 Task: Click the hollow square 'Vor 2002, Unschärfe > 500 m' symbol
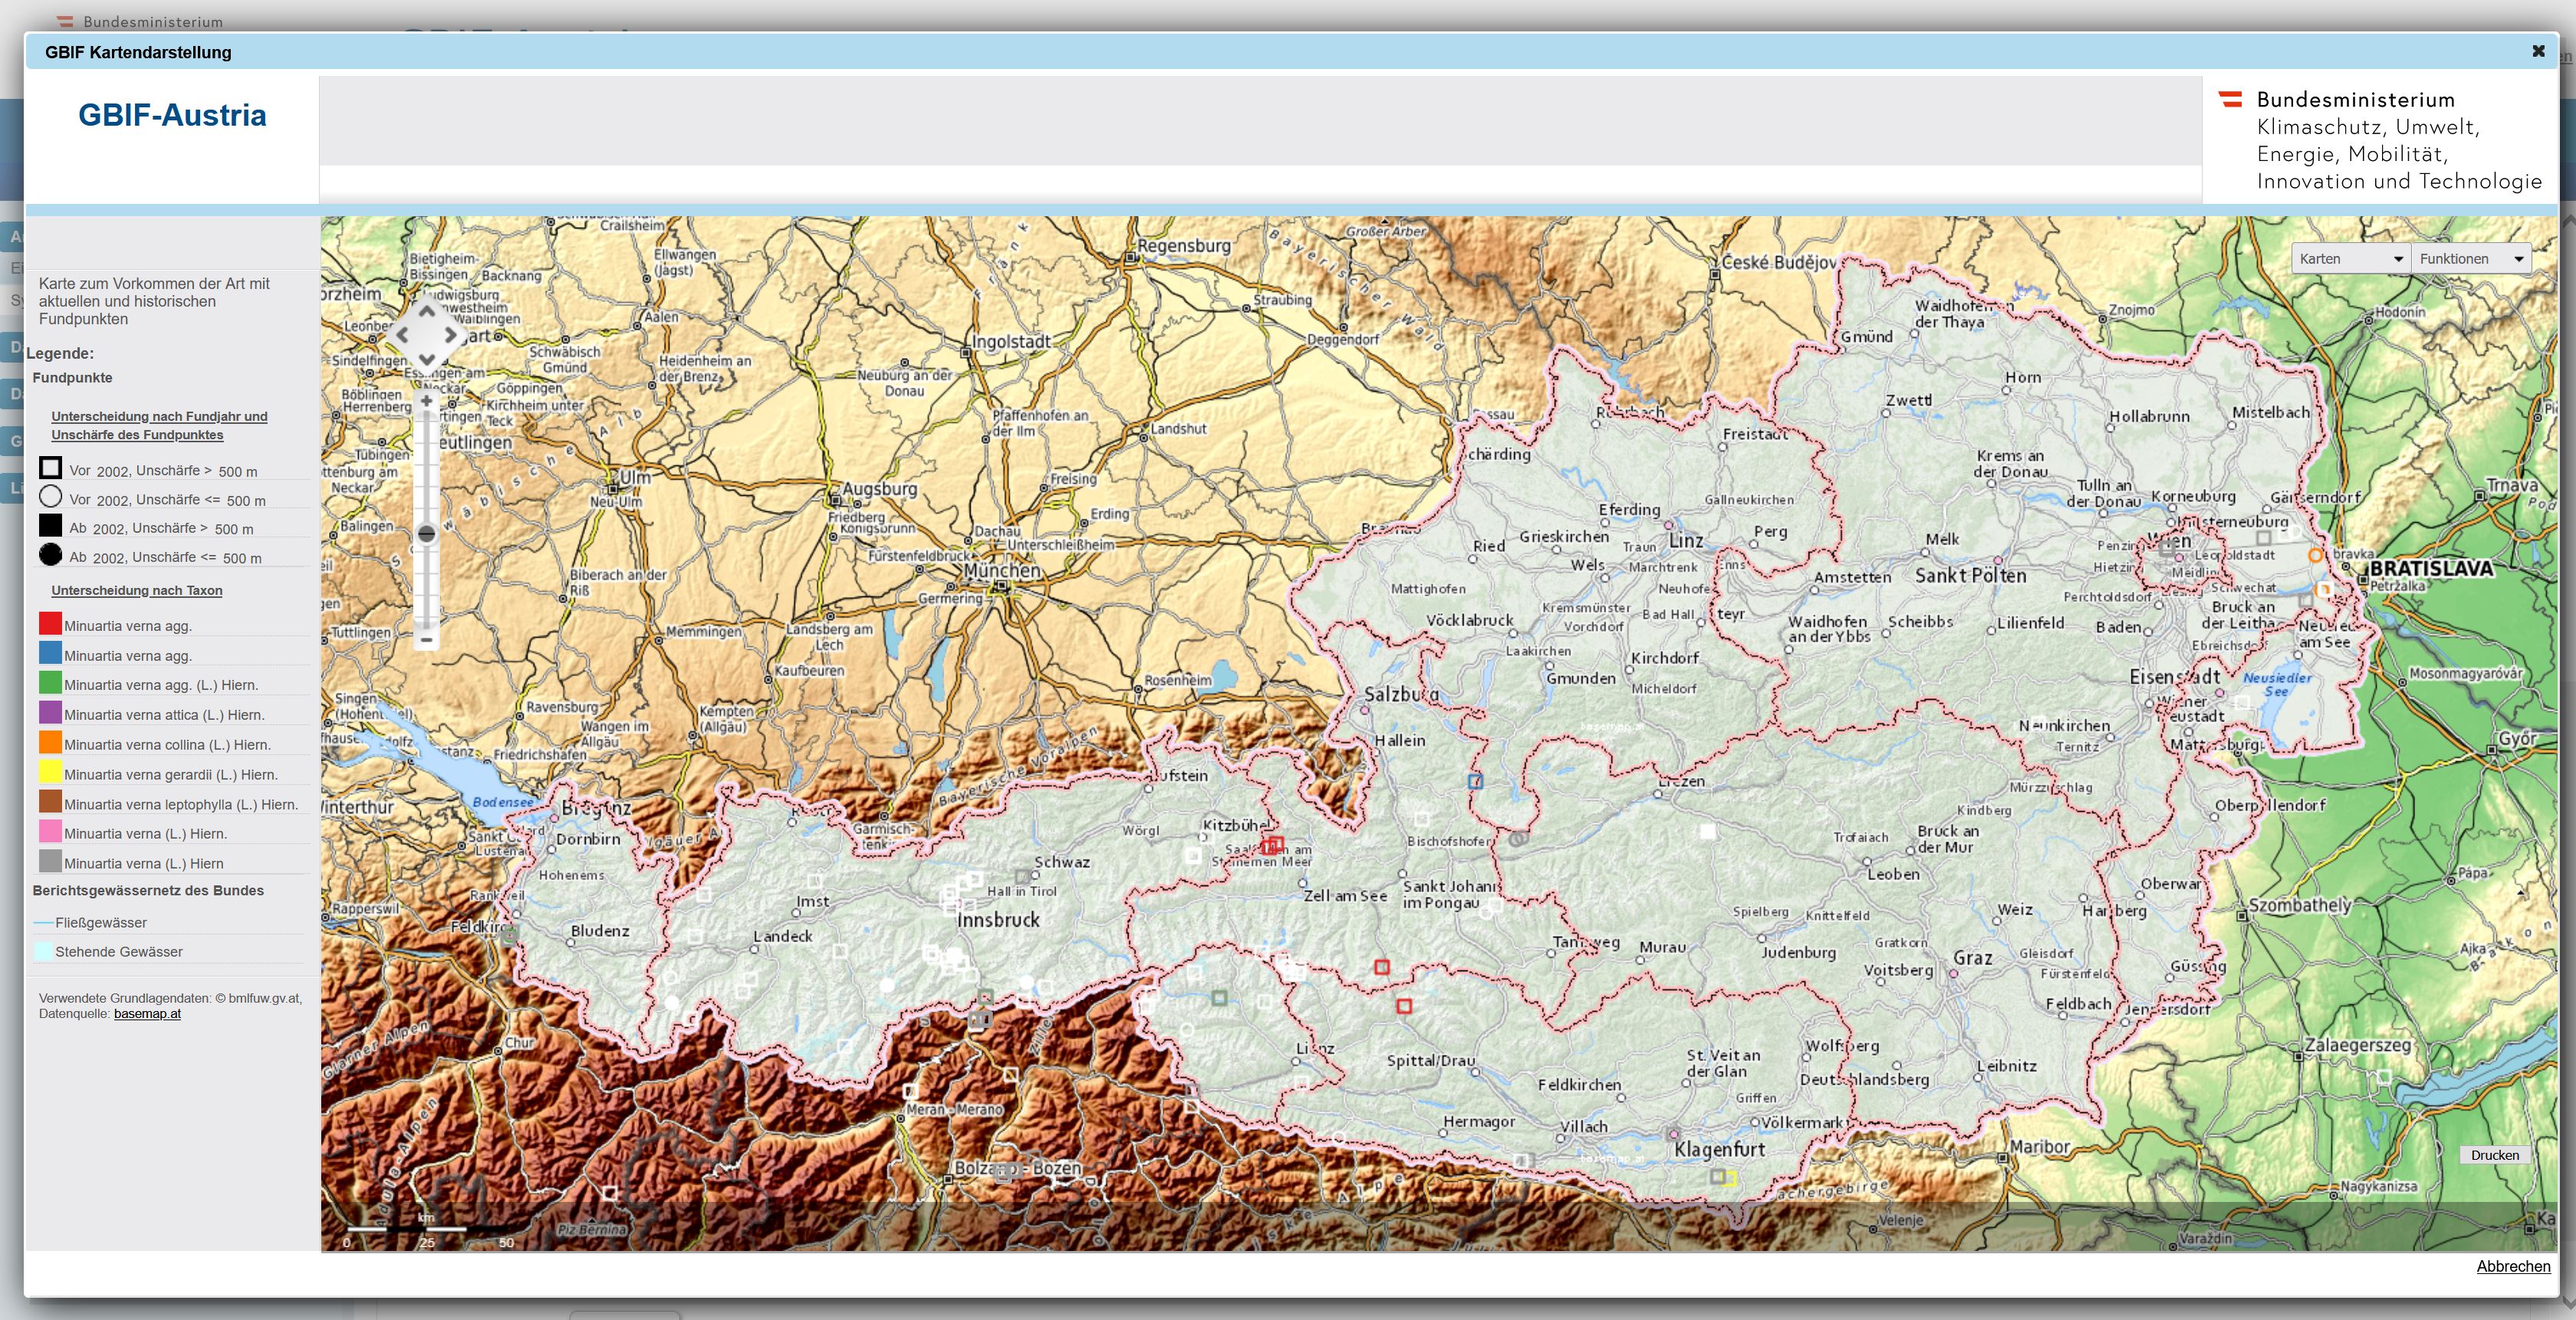click(50, 467)
